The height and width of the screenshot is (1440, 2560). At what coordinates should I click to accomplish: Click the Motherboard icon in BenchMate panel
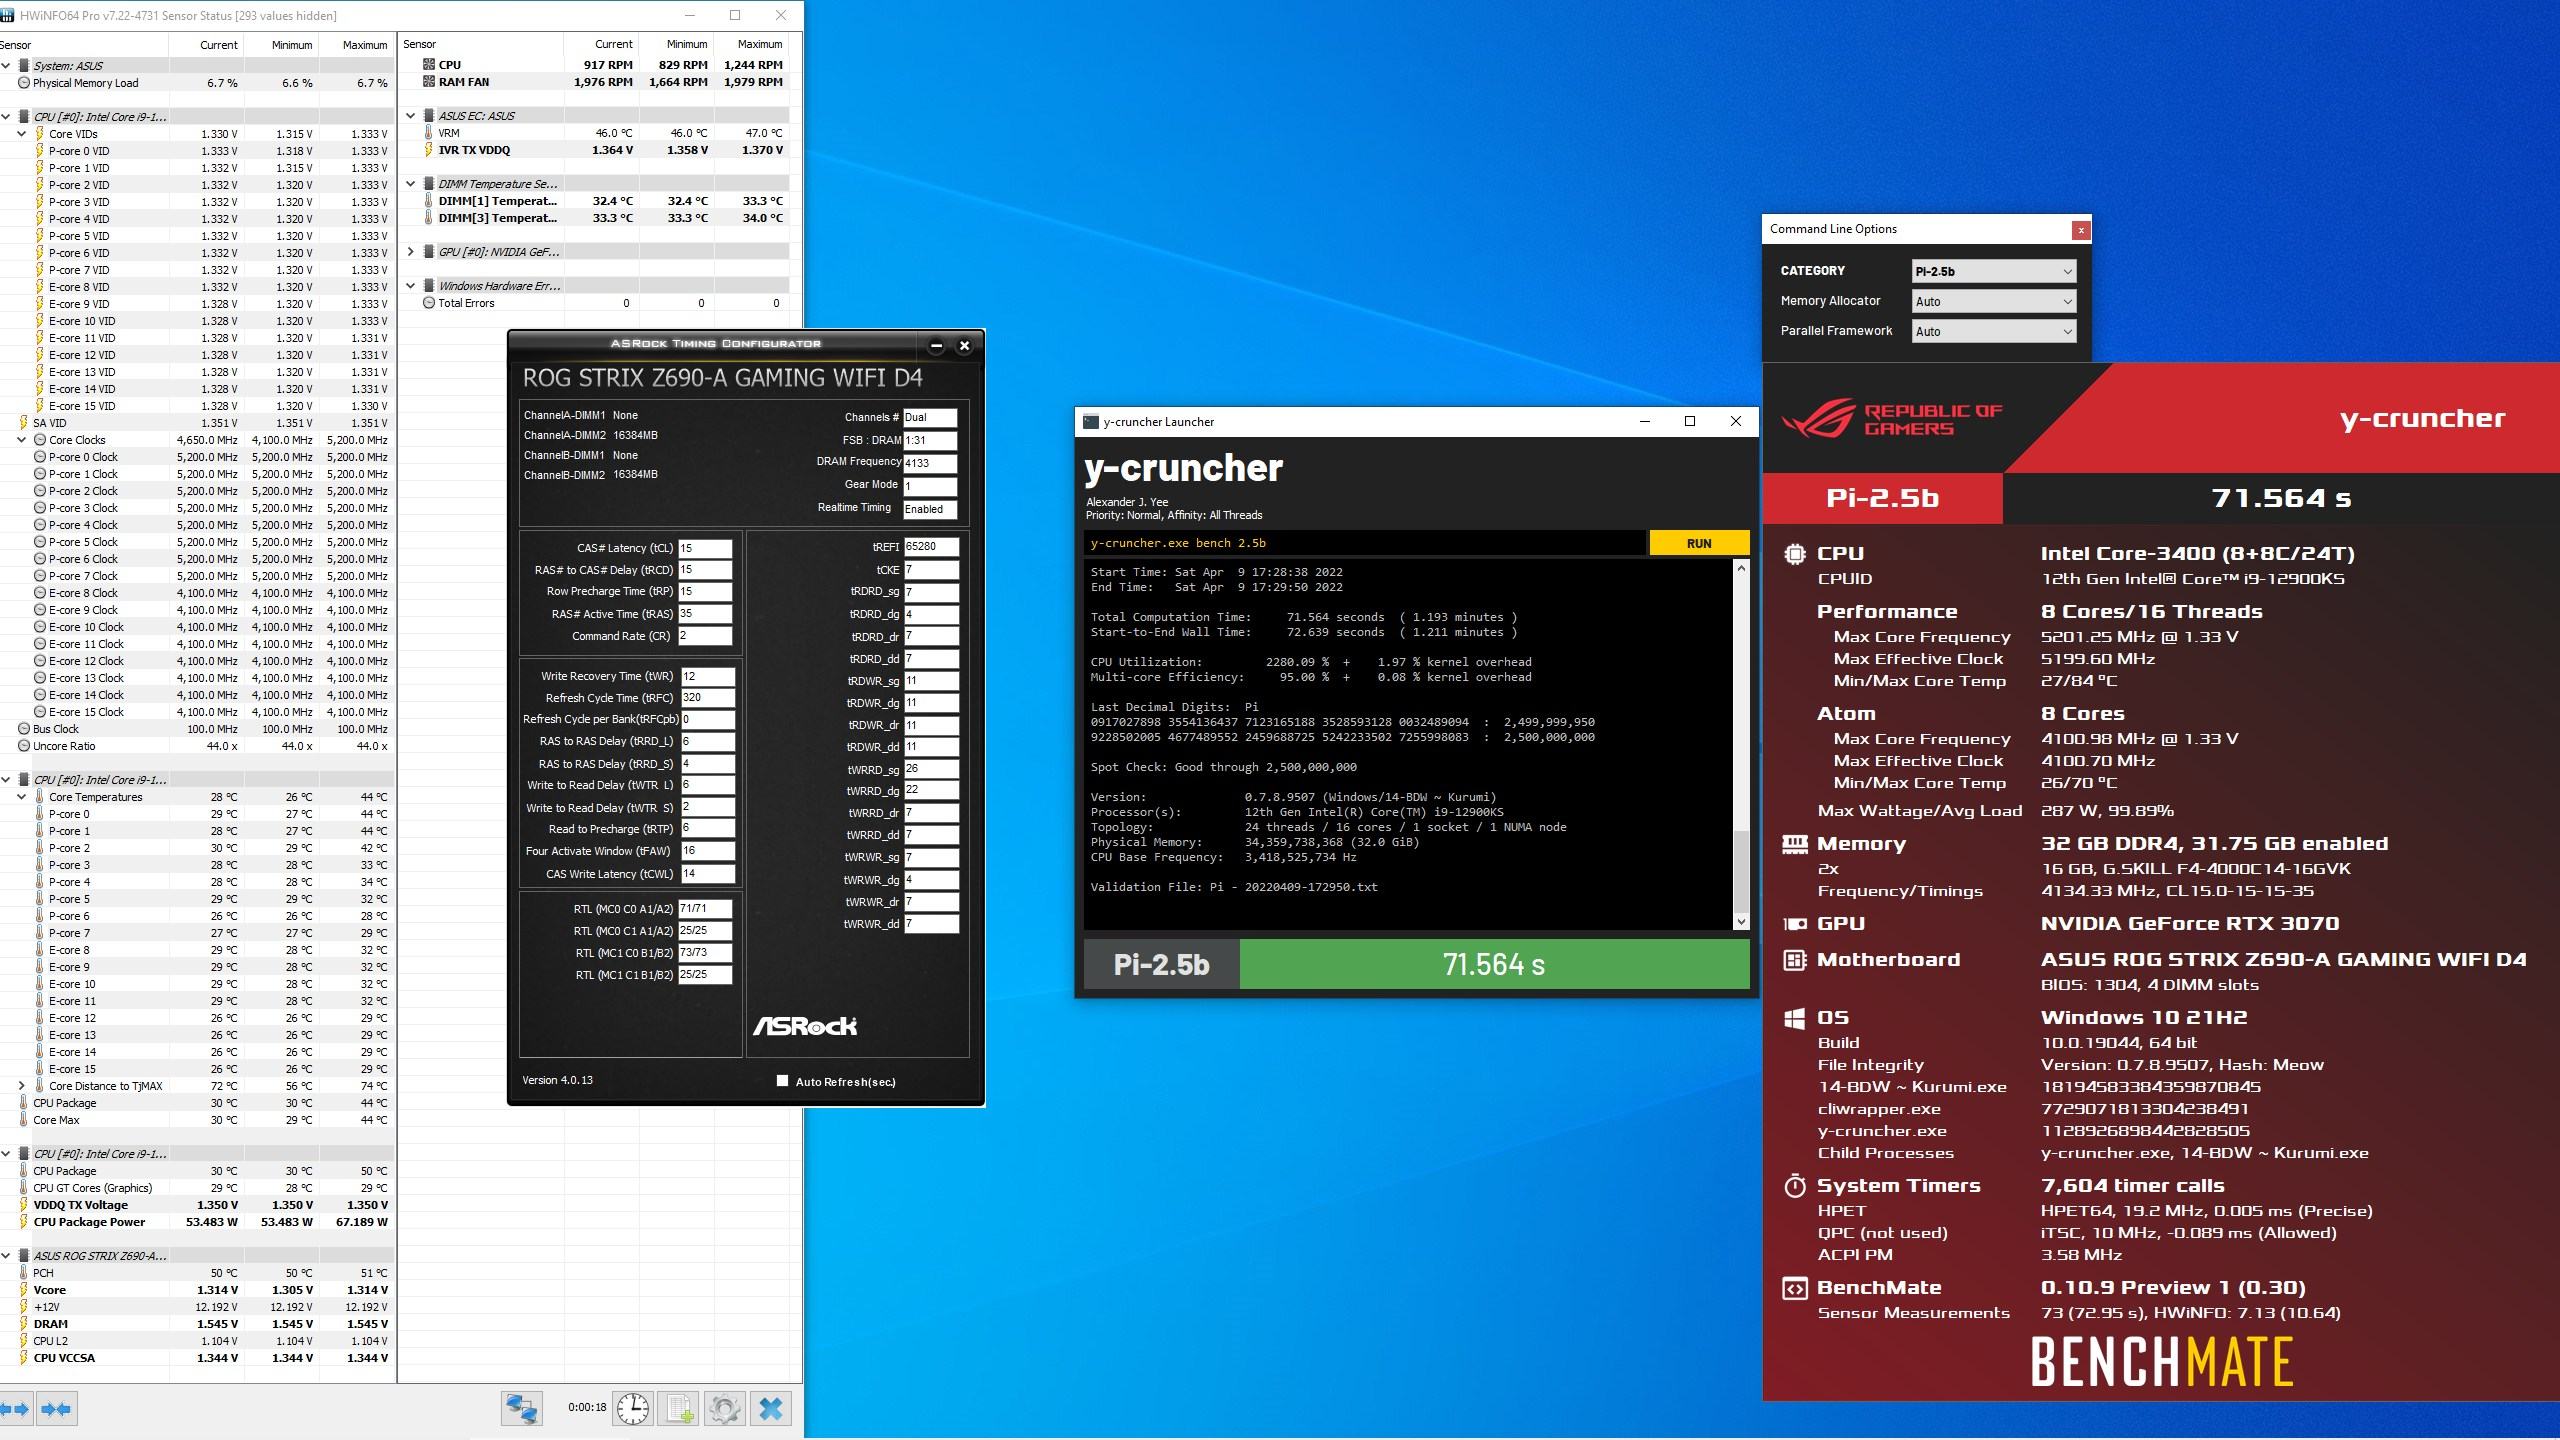coord(1795,960)
